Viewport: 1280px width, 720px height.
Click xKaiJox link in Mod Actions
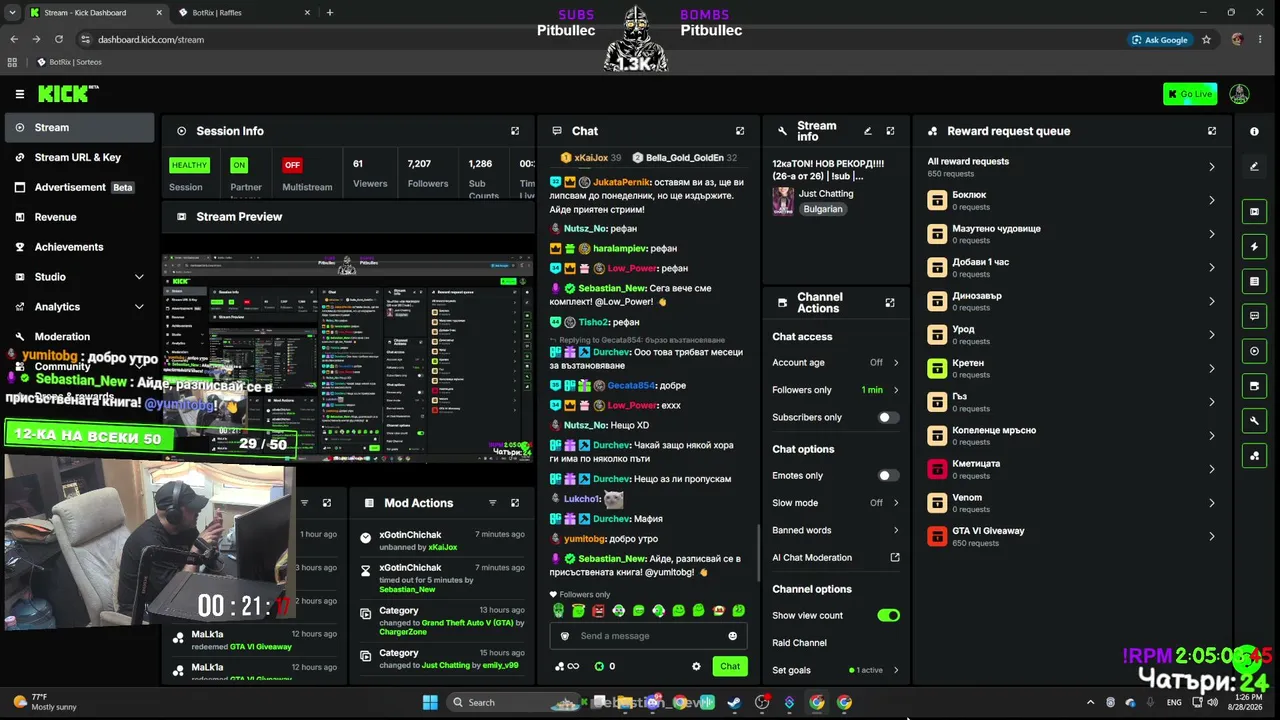click(x=442, y=548)
